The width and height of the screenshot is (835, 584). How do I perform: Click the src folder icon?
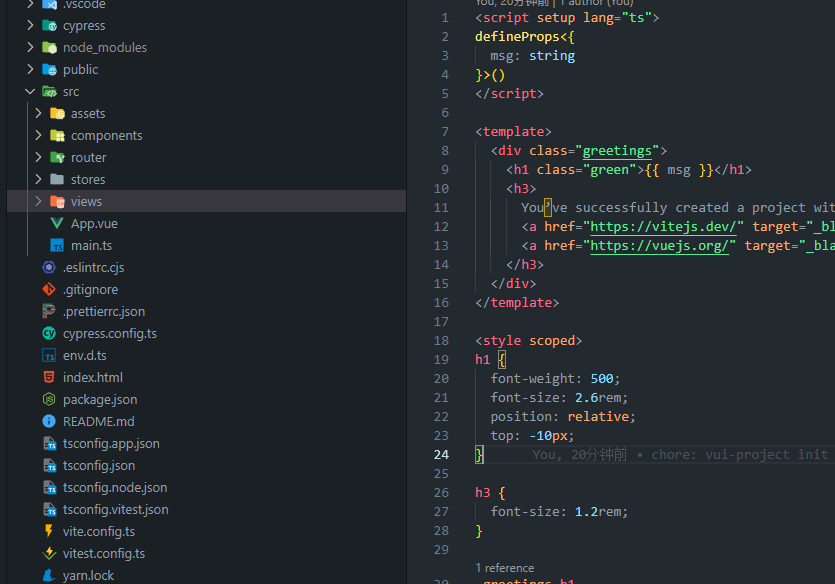click(50, 92)
